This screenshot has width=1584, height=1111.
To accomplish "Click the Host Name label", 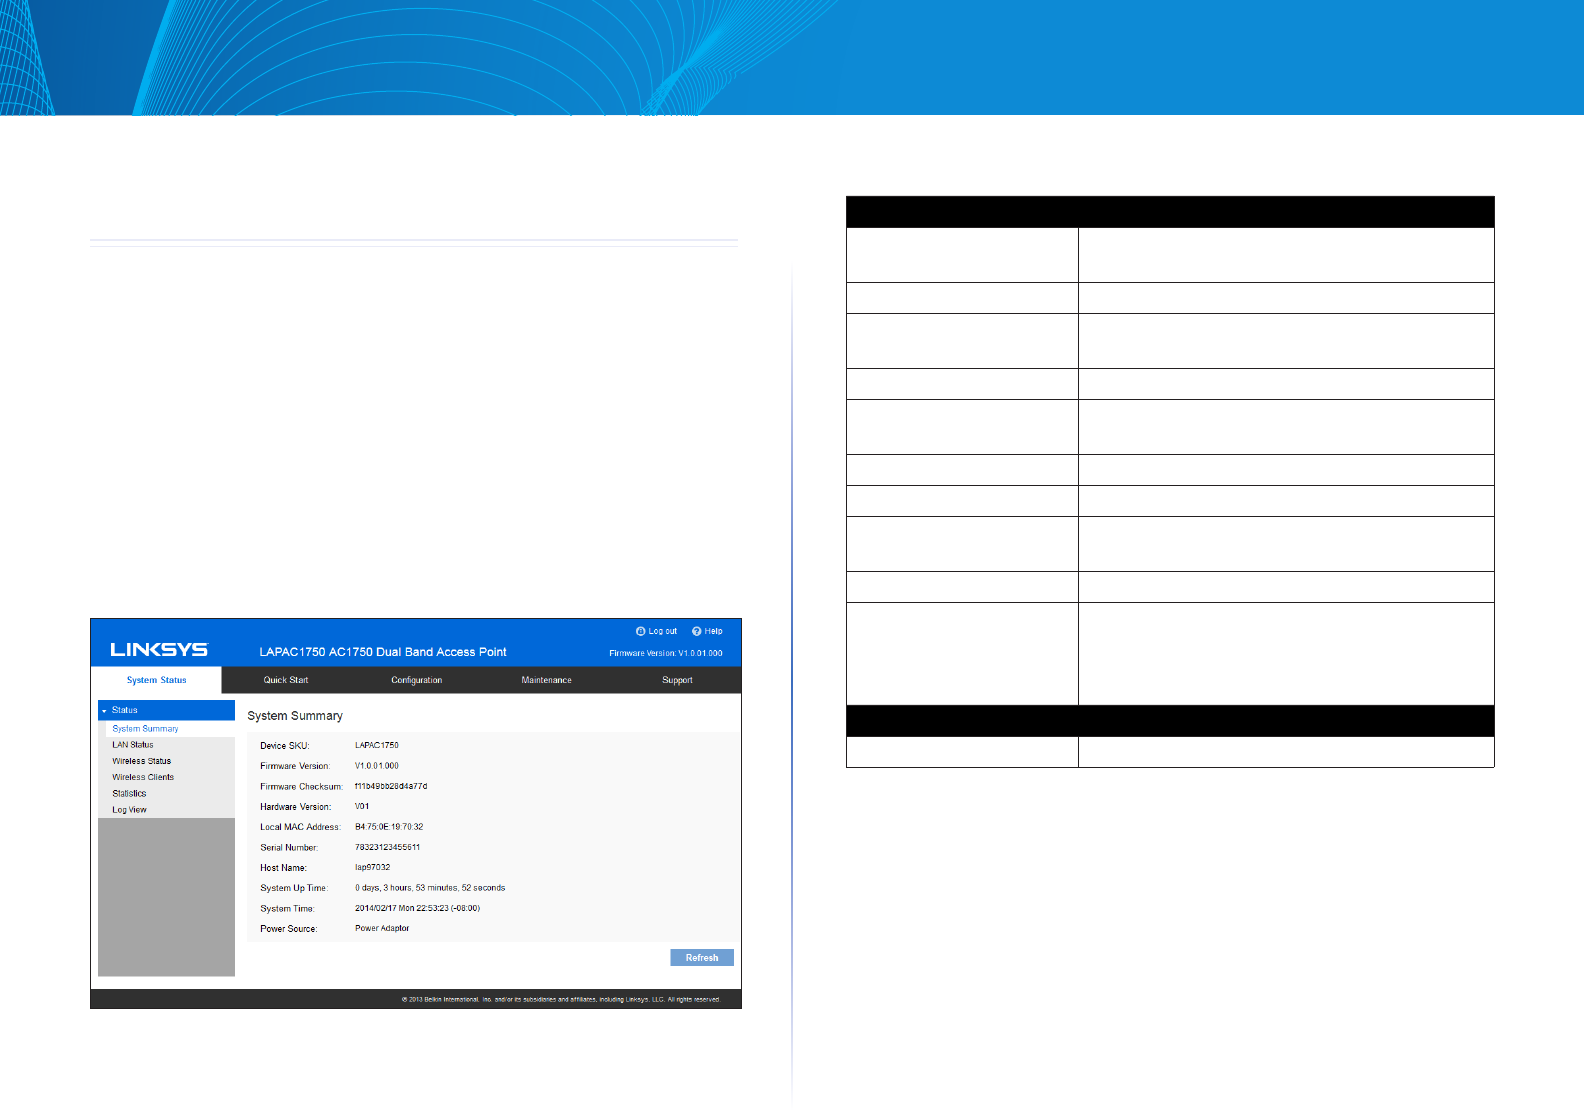I will tap(284, 868).
